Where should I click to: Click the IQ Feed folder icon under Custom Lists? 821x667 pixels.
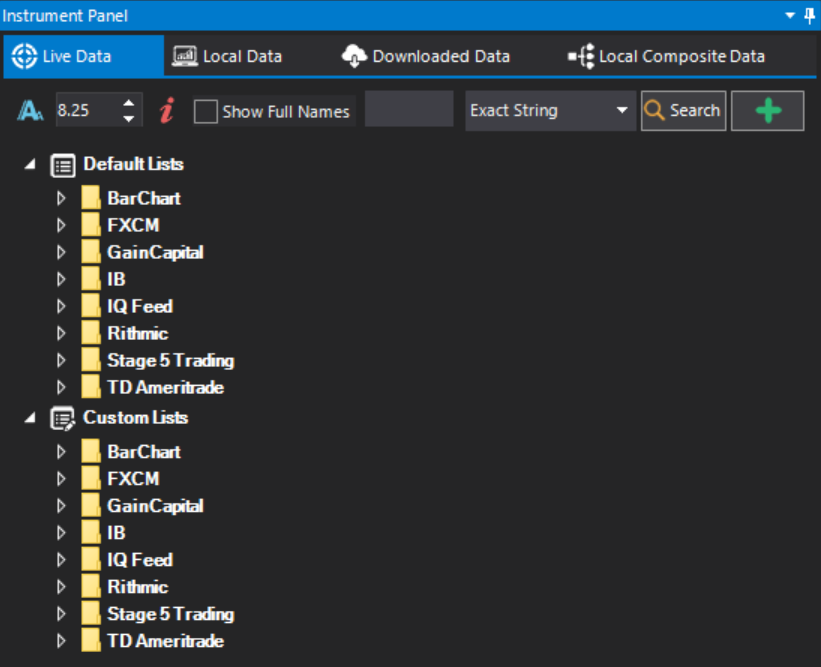(91, 560)
